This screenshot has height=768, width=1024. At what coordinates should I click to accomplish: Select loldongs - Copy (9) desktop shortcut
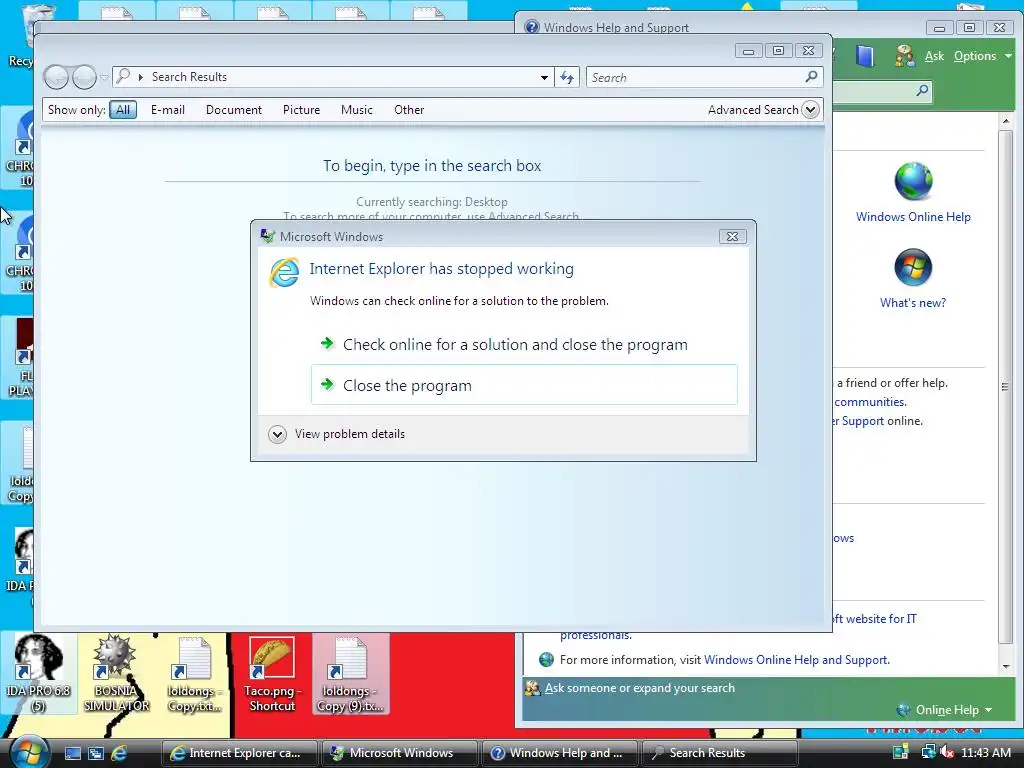[351, 673]
